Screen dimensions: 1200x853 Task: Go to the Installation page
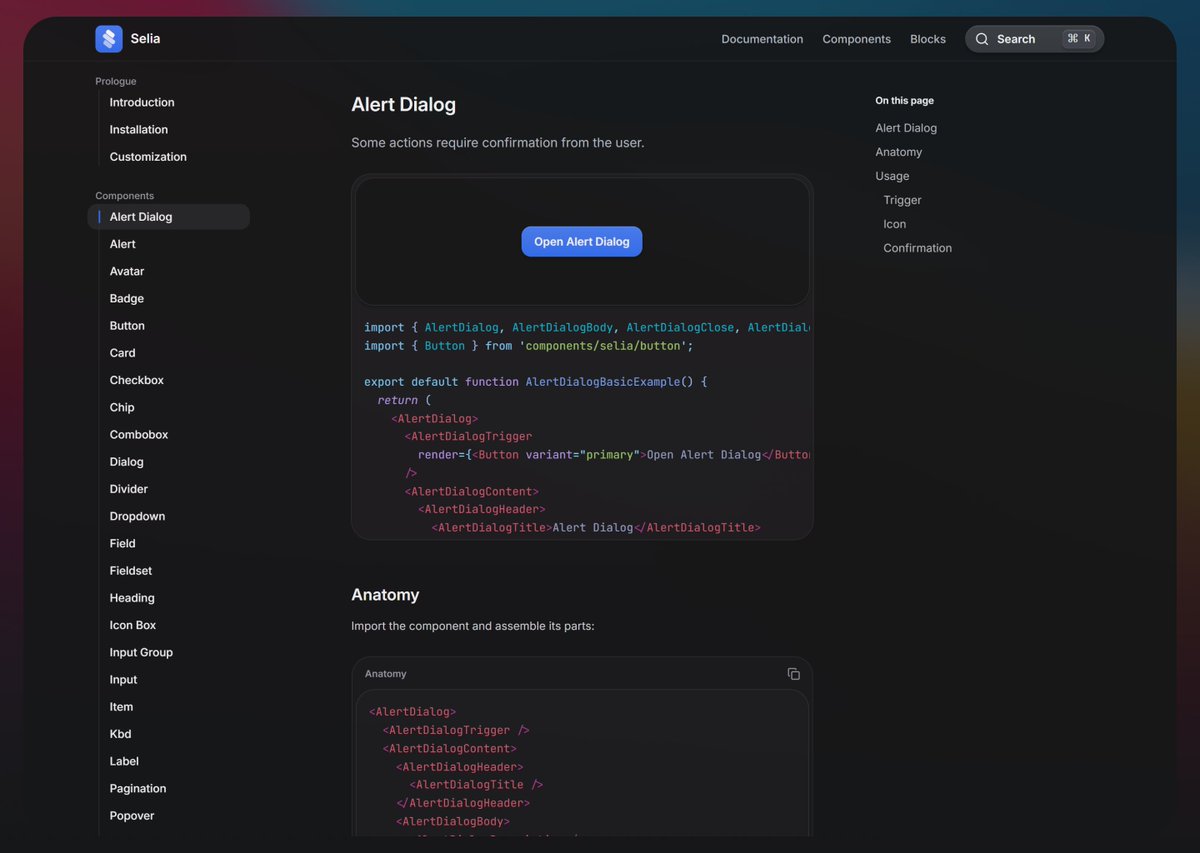point(139,129)
